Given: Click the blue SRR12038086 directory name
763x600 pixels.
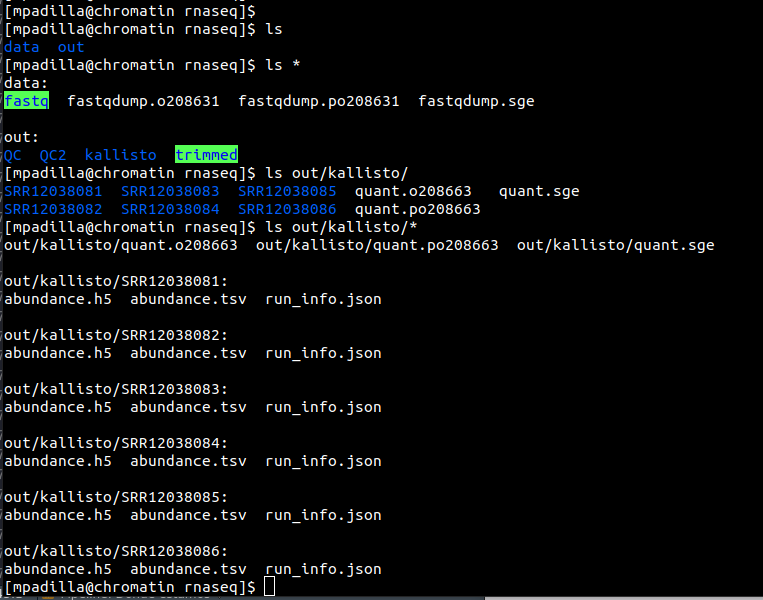Looking at the screenshot, I should [287, 209].
